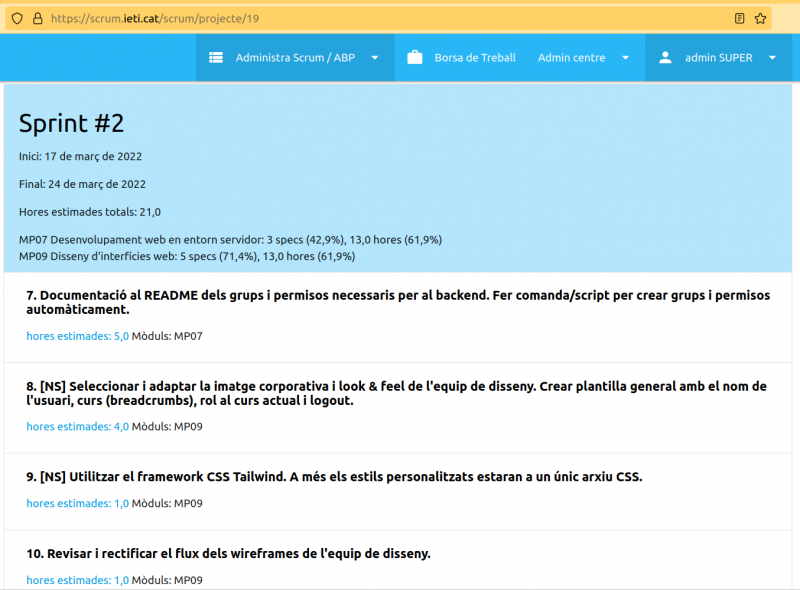This screenshot has width=800, height=590.
Task: Click Mòduls: MP09 text under spec 8
Action: (167, 427)
